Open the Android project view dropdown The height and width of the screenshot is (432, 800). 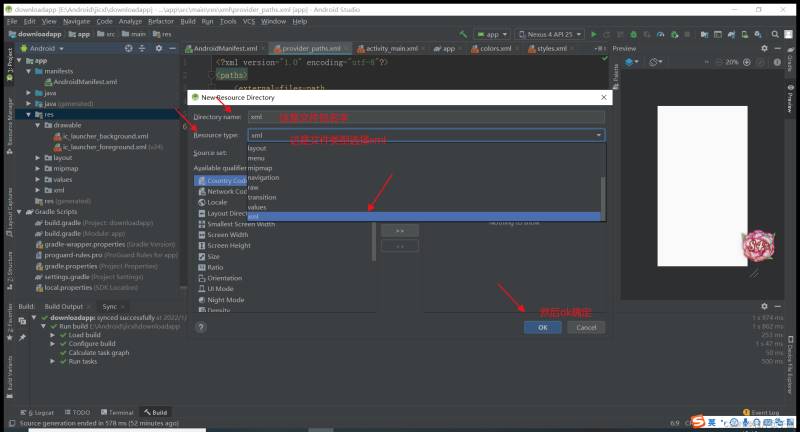42,48
